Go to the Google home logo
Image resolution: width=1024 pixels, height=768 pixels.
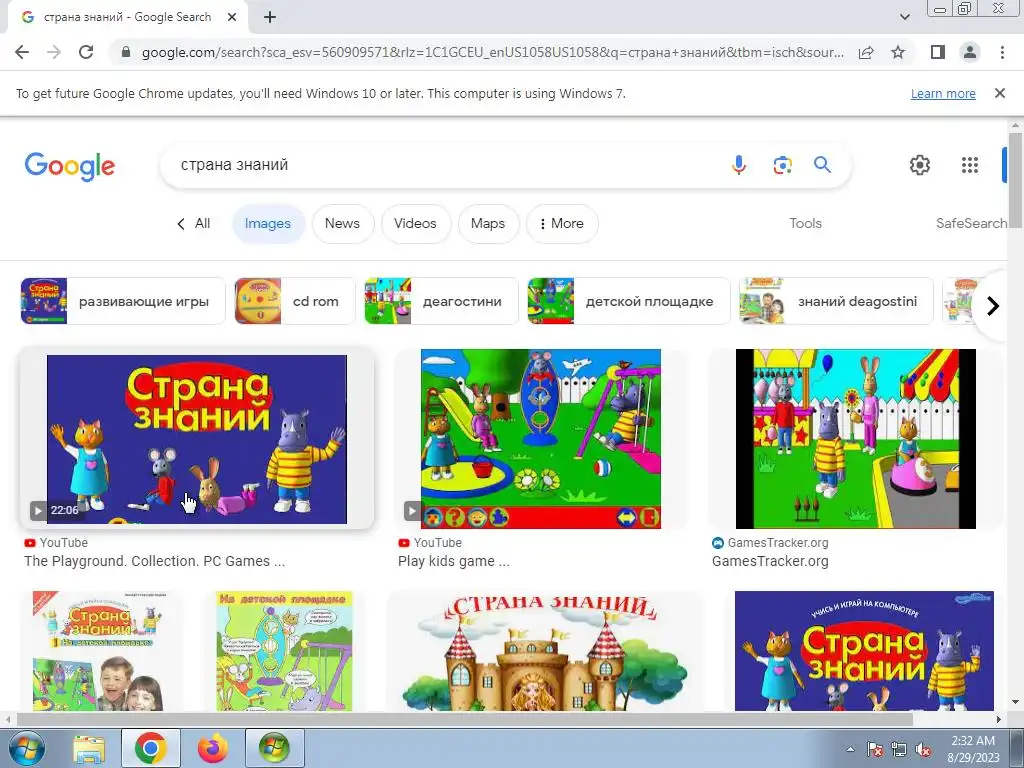[69, 166]
